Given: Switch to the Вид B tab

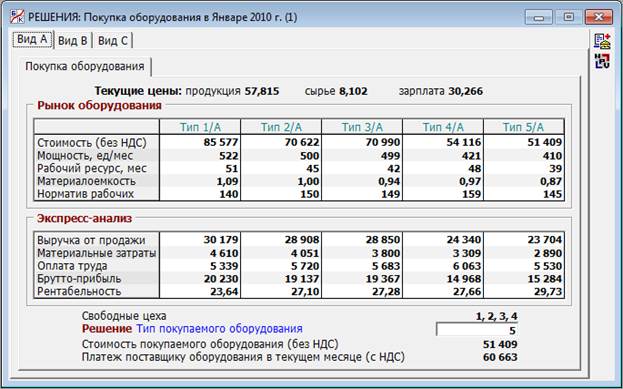Looking at the screenshot, I should coord(73,41).
